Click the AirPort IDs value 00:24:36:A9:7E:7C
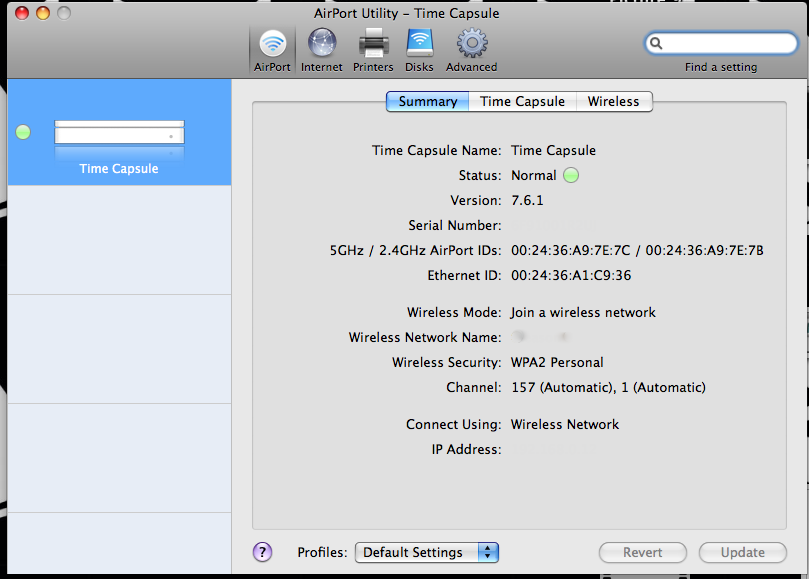 coord(571,250)
